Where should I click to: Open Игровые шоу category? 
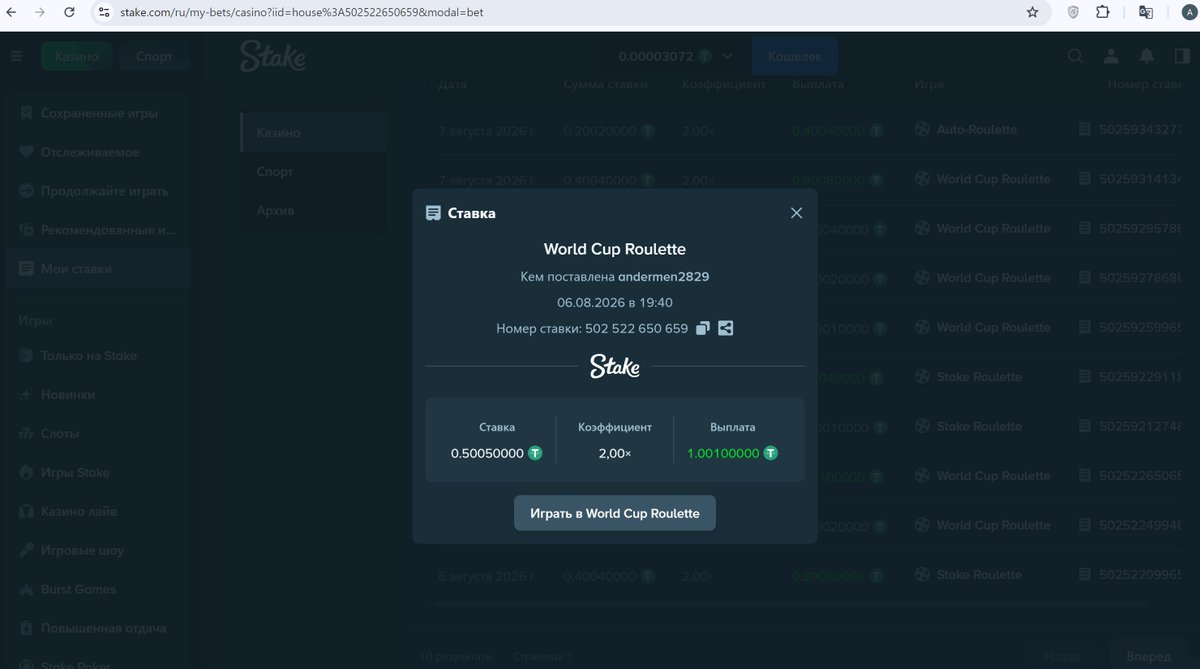[98, 551]
